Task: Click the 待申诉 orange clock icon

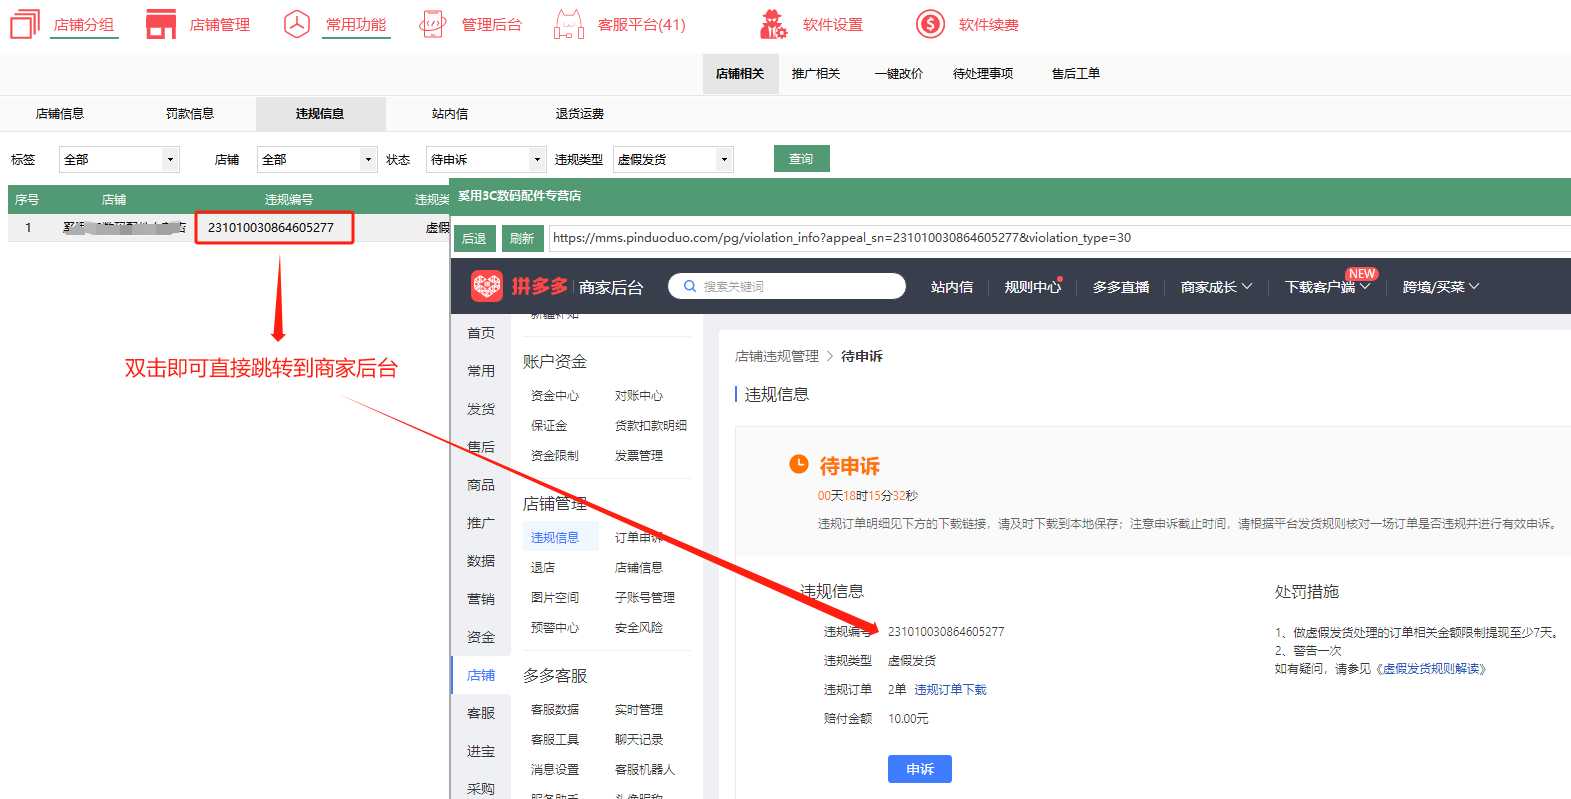Action: click(x=799, y=464)
